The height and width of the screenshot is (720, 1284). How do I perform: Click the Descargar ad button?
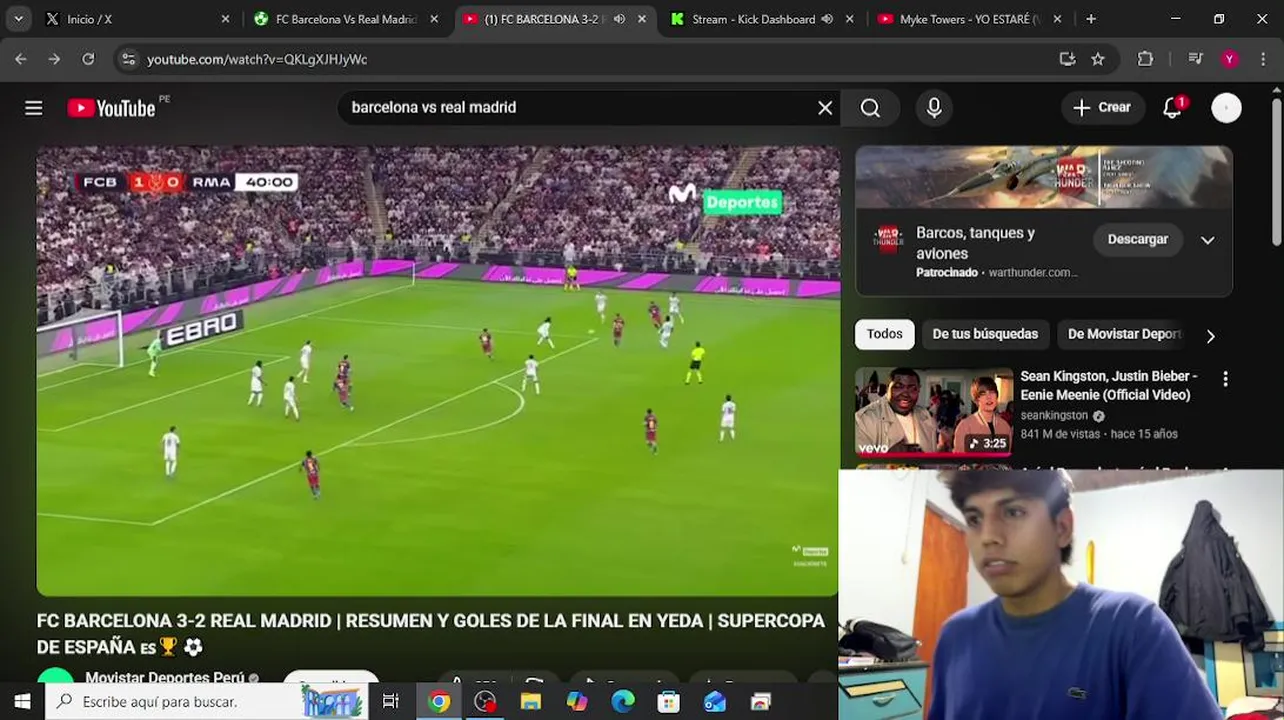1137,239
